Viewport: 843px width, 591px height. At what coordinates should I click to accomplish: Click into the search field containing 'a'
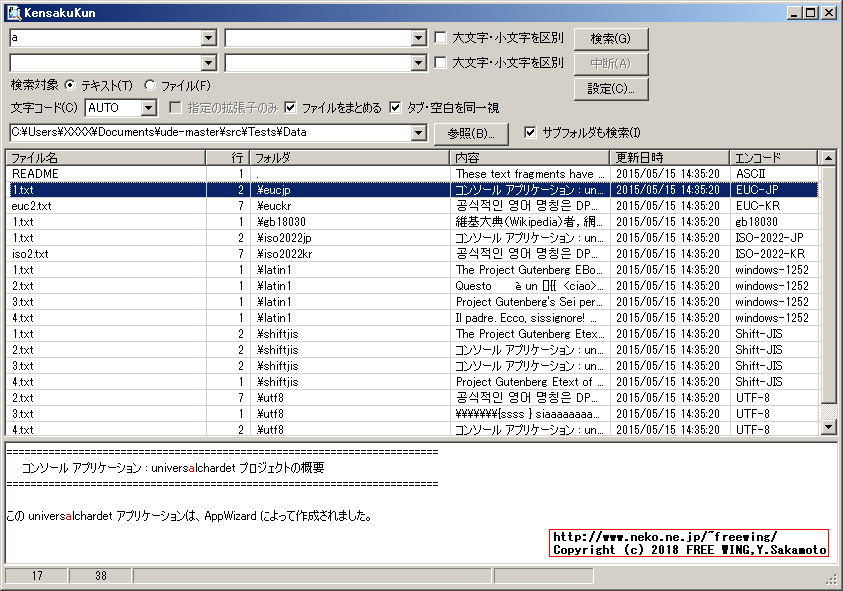click(106, 38)
